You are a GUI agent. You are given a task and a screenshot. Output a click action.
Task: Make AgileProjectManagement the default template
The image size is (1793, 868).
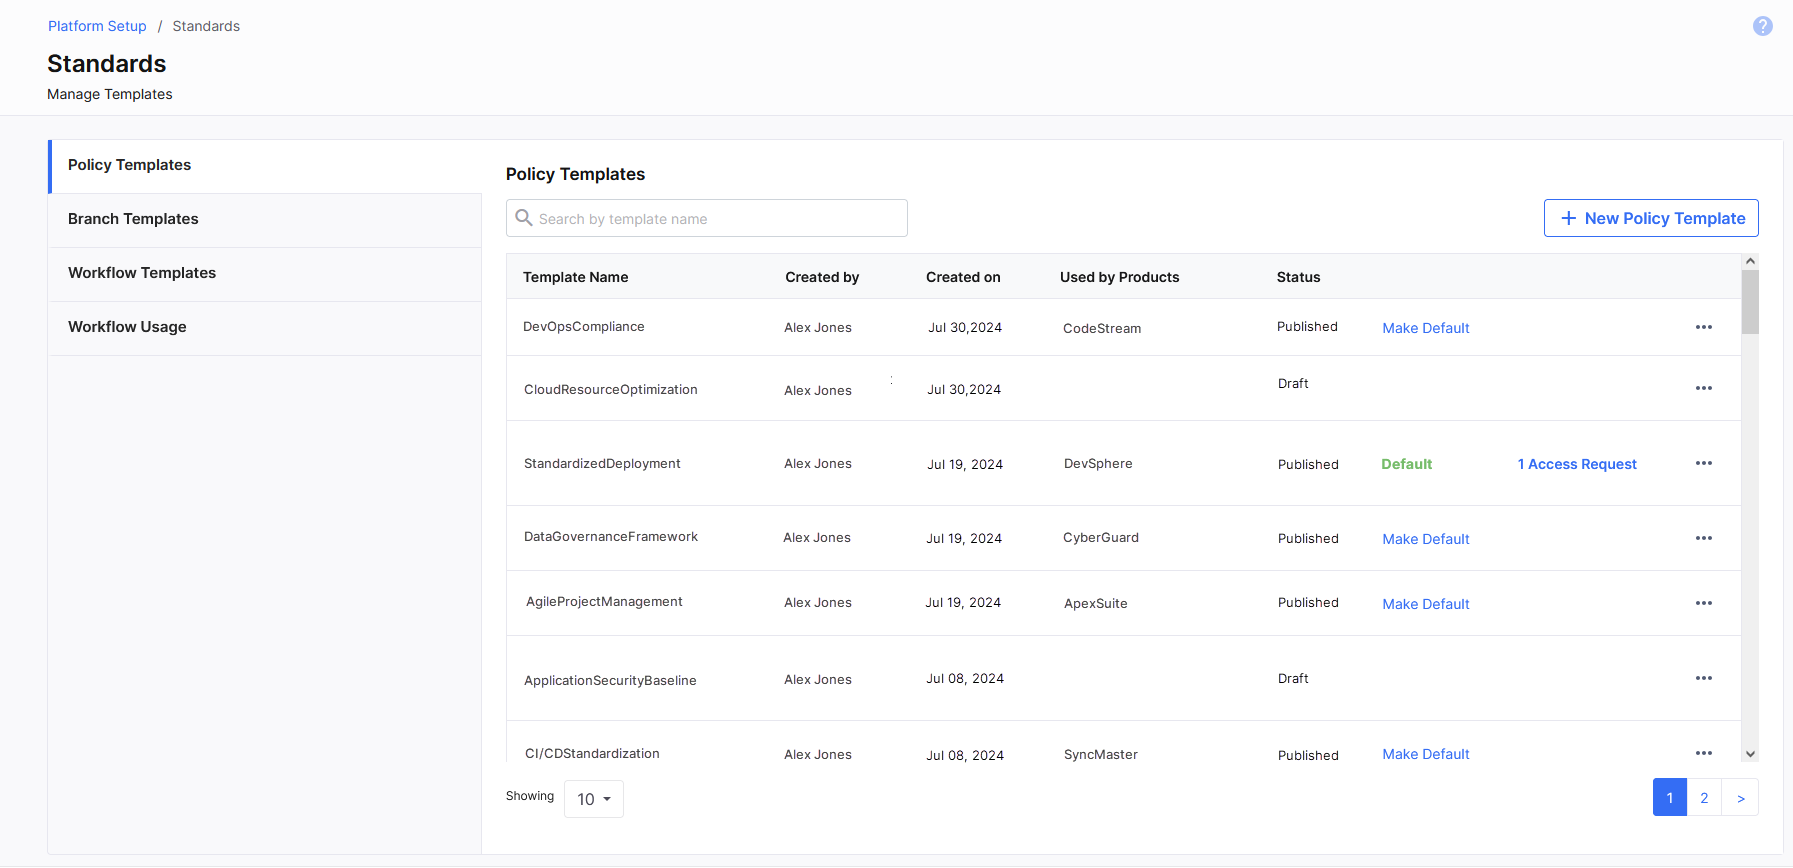tap(1426, 604)
